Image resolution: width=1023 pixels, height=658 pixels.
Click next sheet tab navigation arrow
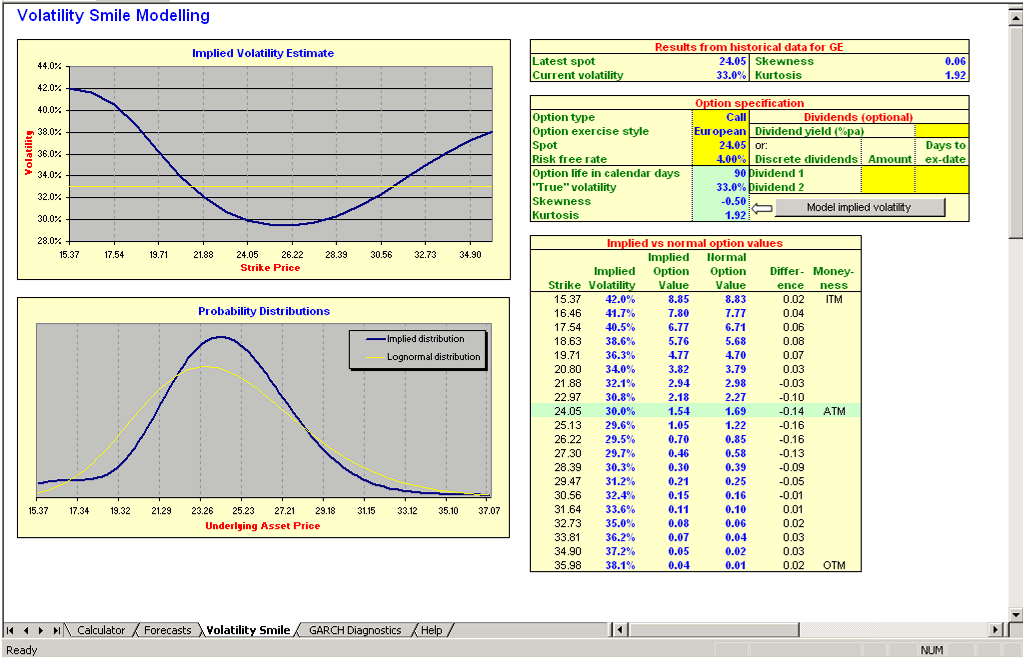[40, 630]
